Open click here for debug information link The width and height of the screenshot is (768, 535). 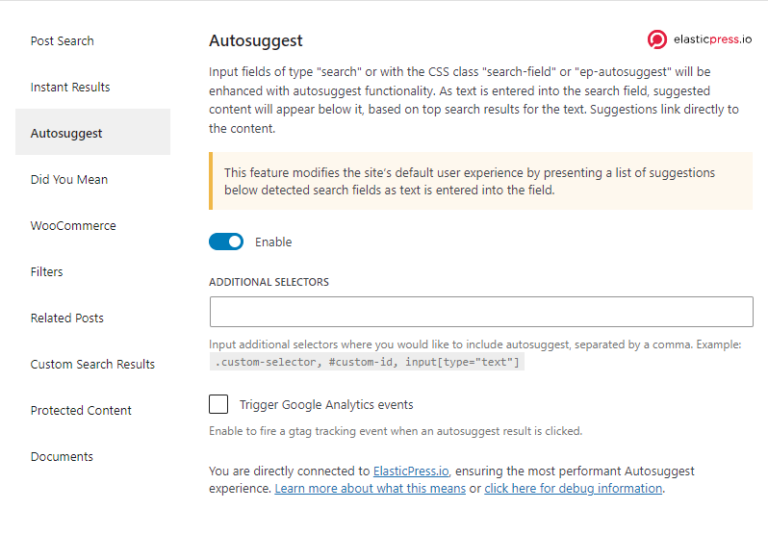(x=573, y=488)
